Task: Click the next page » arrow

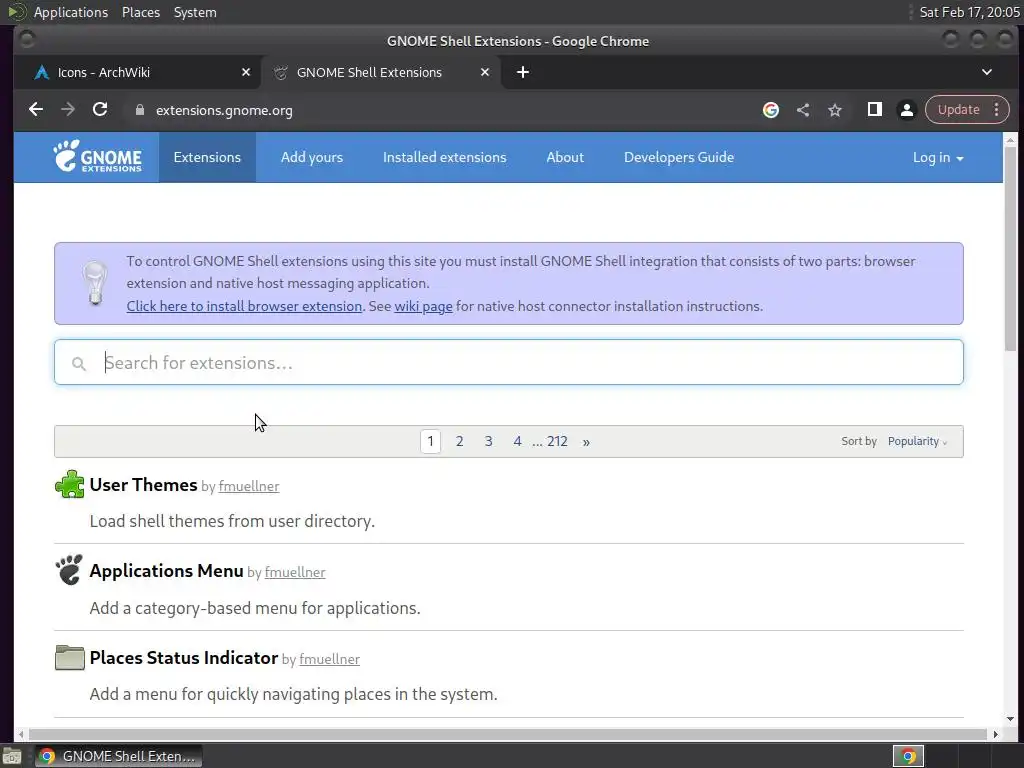Action: pos(586,442)
